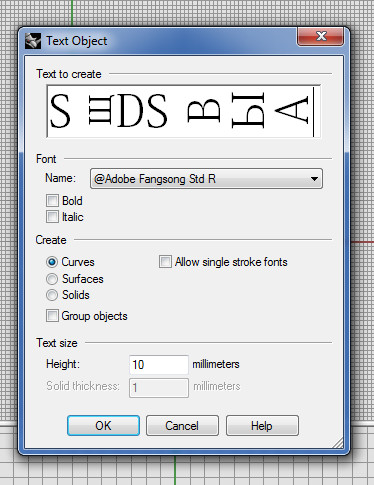Click the resize grip at the dialog corner

338,443
